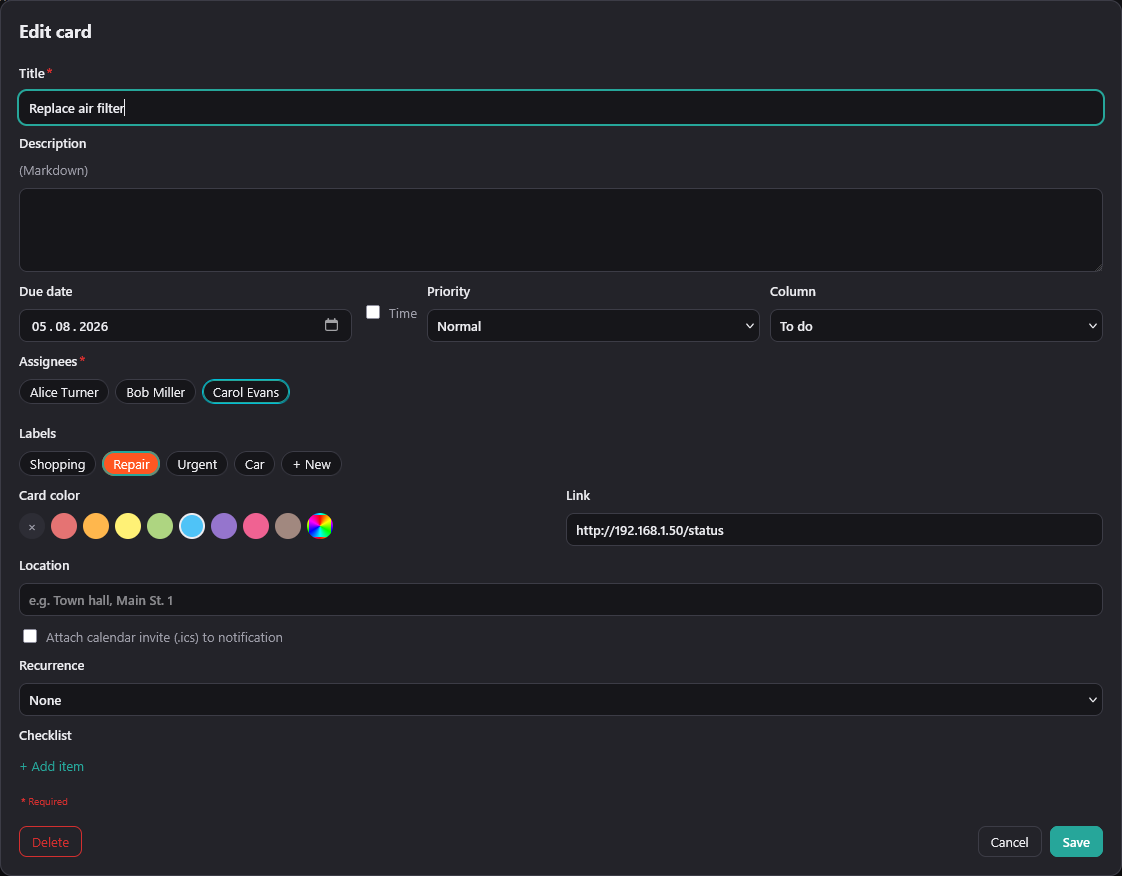Image resolution: width=1122 pixels, height=876 pixels.
Task: Pick the purple card color
Action: click(224, 527)
